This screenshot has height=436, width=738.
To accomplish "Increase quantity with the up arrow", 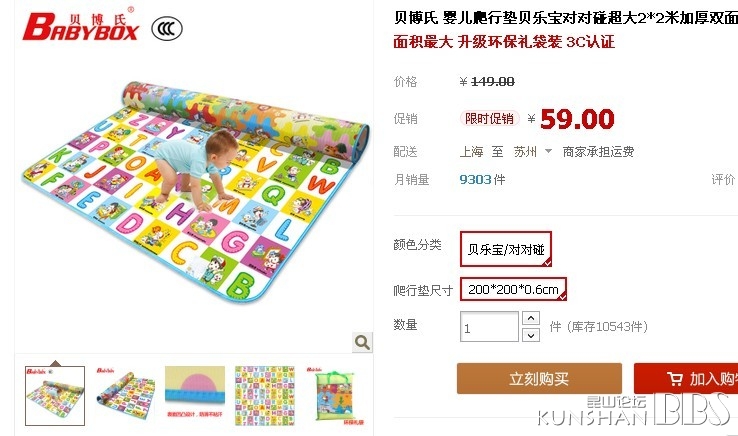I will pos(531,318).
